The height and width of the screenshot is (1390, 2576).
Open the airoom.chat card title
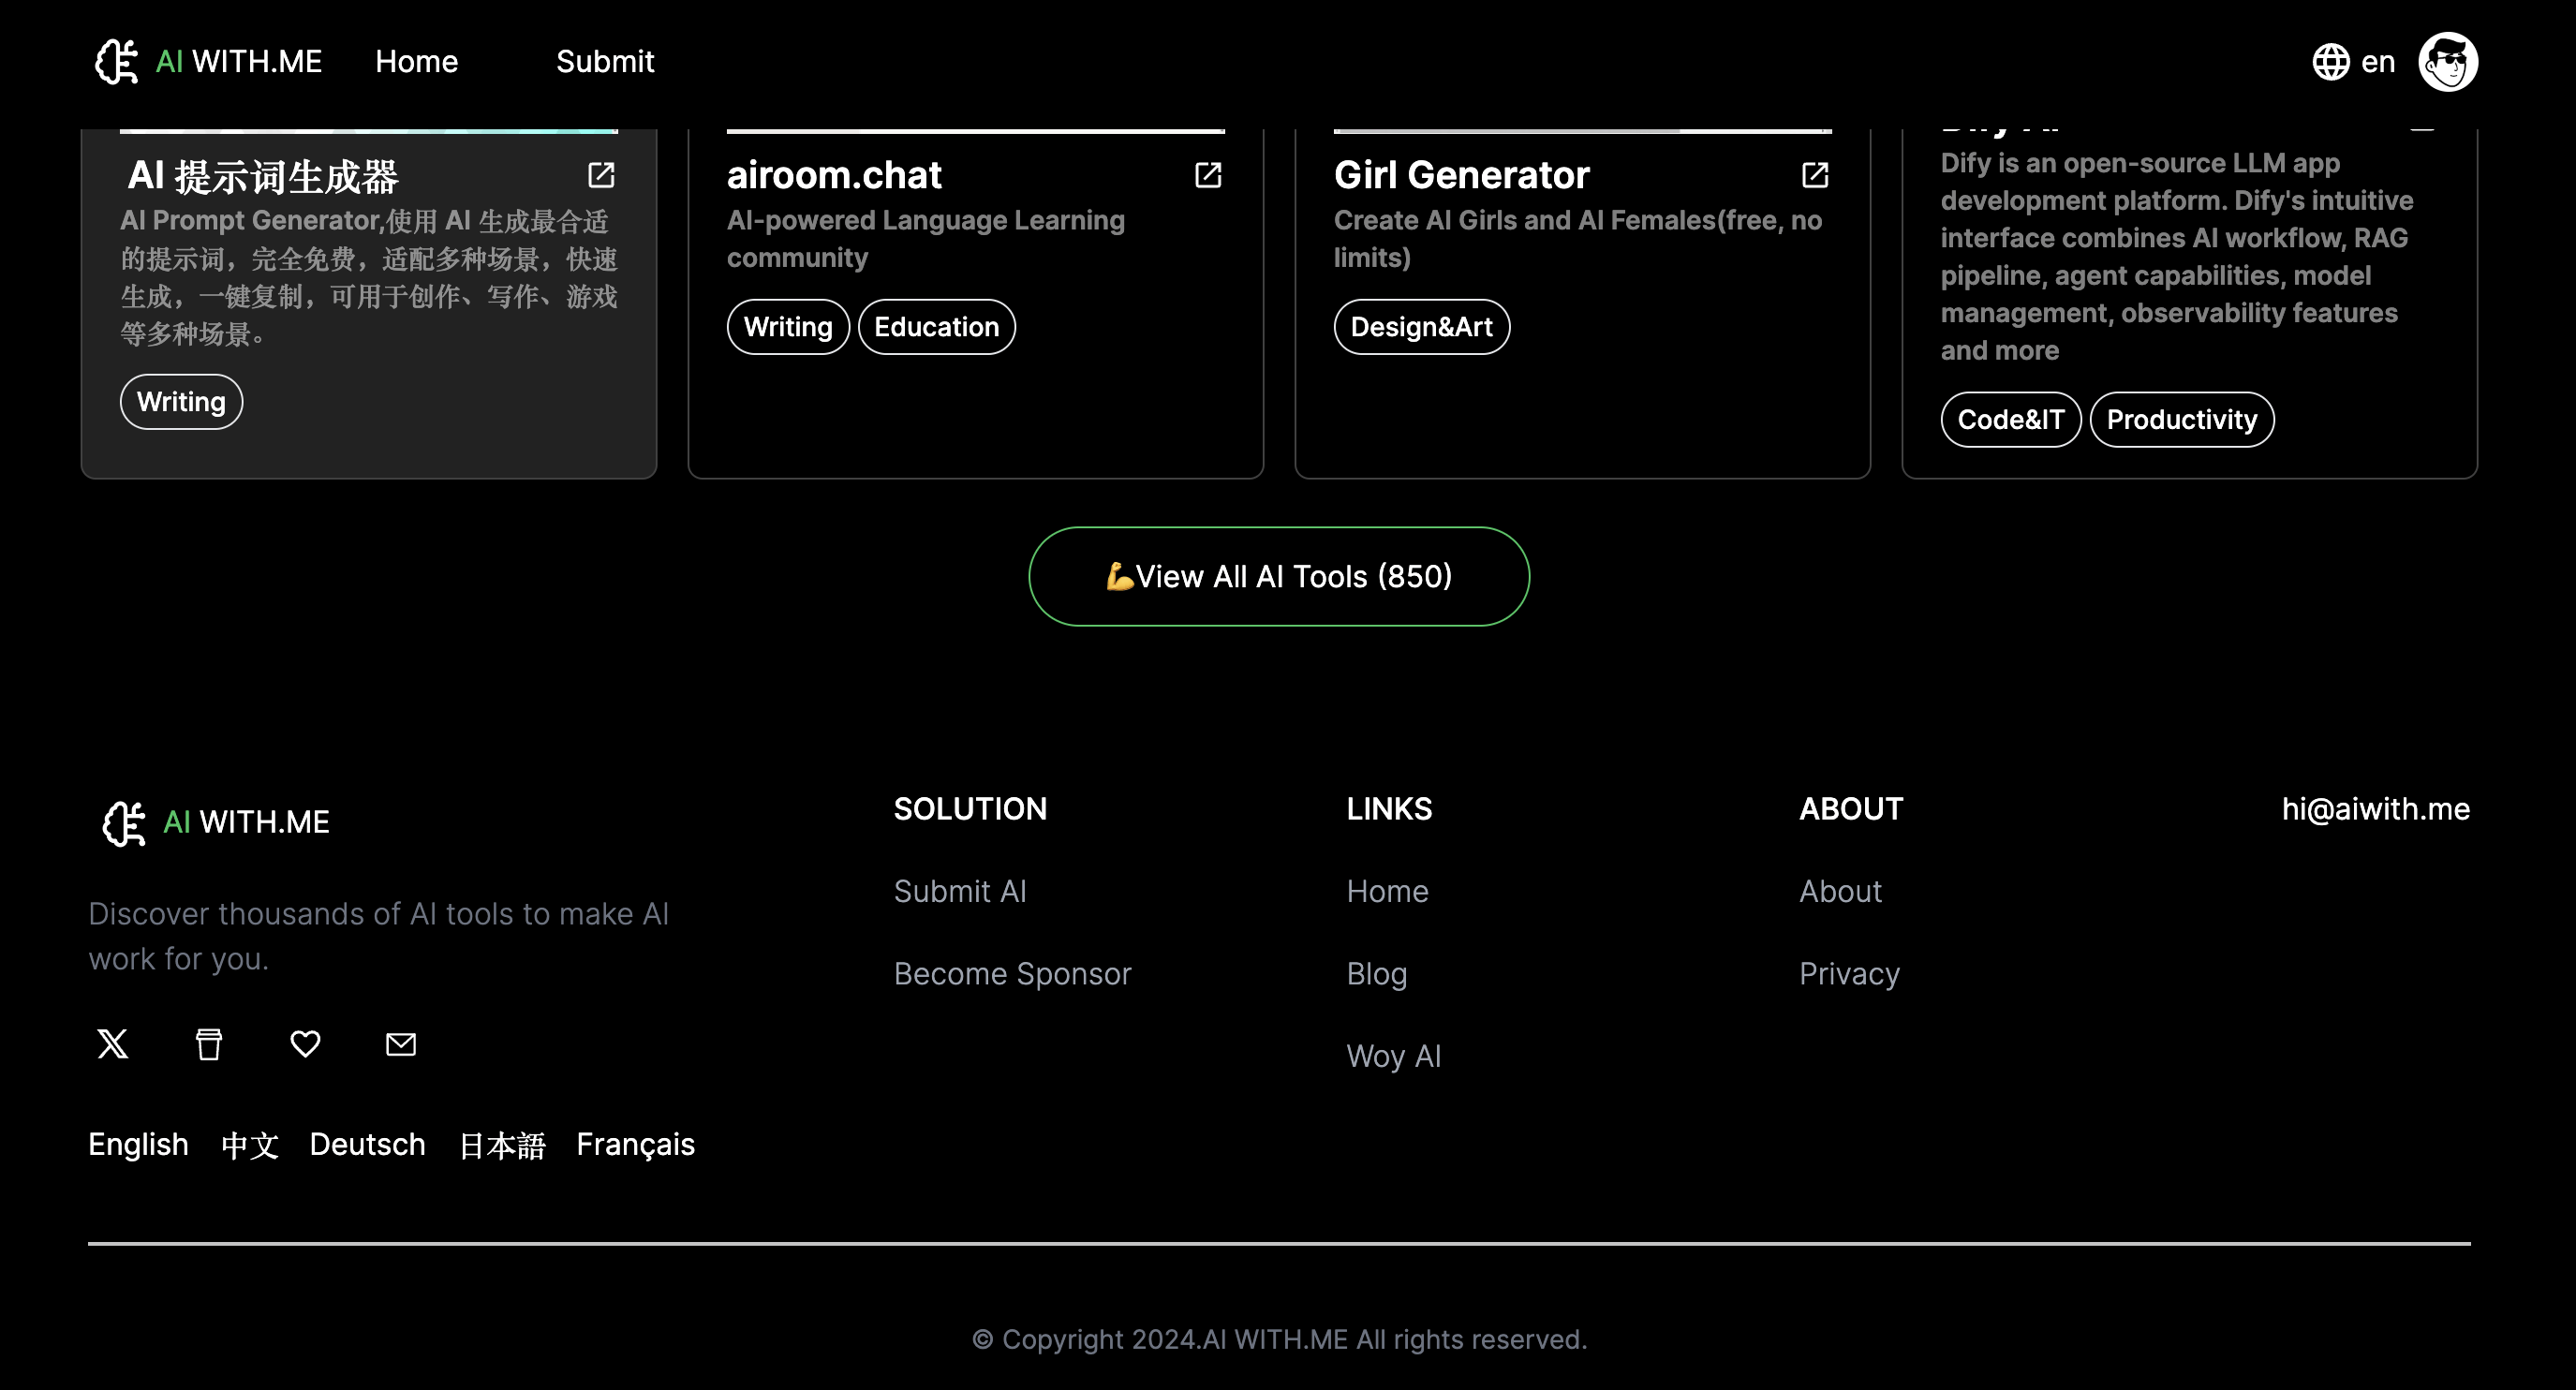click(834, 175)
